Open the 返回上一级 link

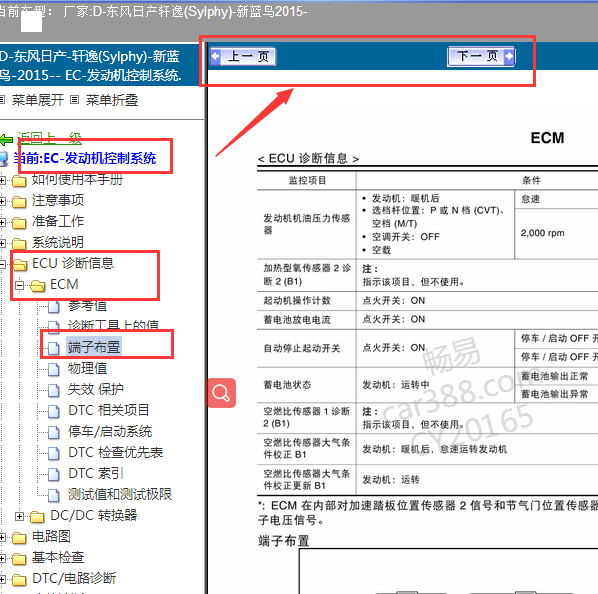pos(49,138)
